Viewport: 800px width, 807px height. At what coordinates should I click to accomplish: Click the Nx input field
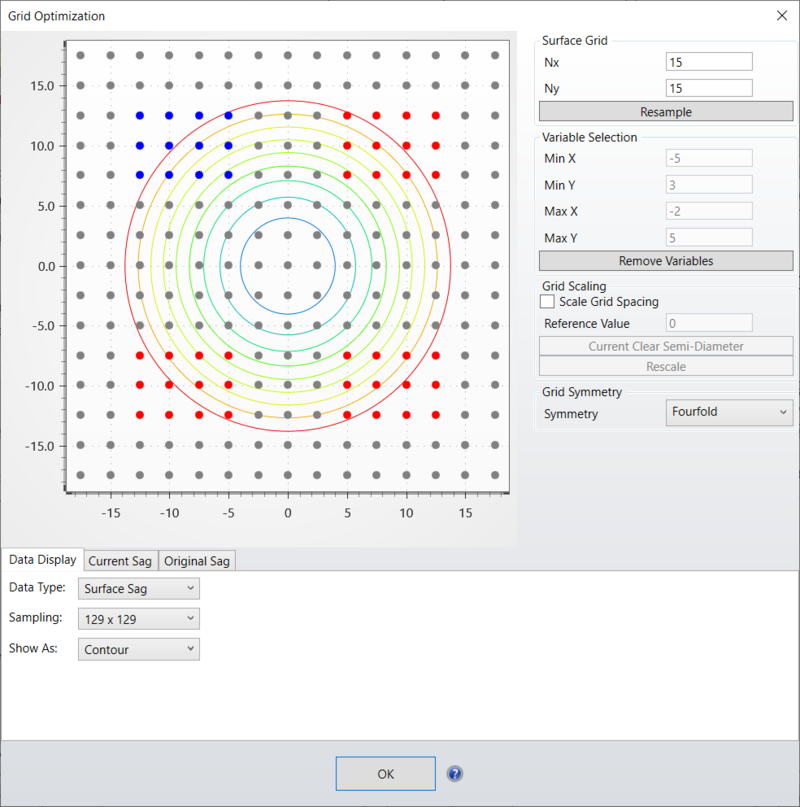(x=708, y=62)
